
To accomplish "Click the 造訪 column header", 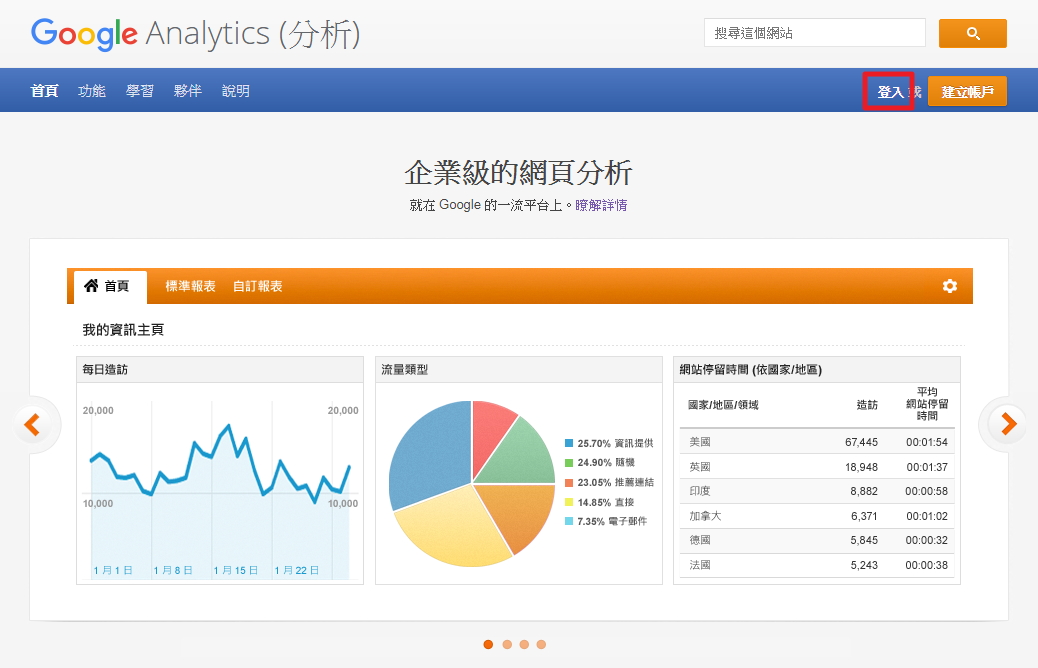I will 867,405.
